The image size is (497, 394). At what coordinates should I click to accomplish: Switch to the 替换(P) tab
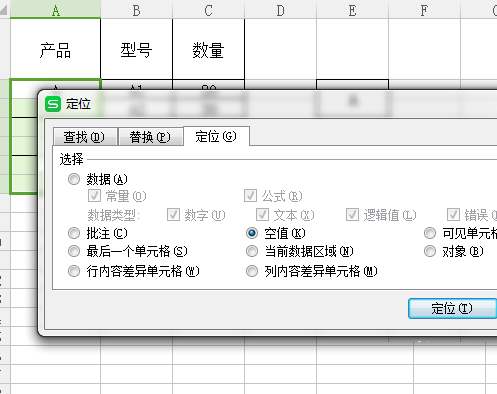(x=150, y=137)
